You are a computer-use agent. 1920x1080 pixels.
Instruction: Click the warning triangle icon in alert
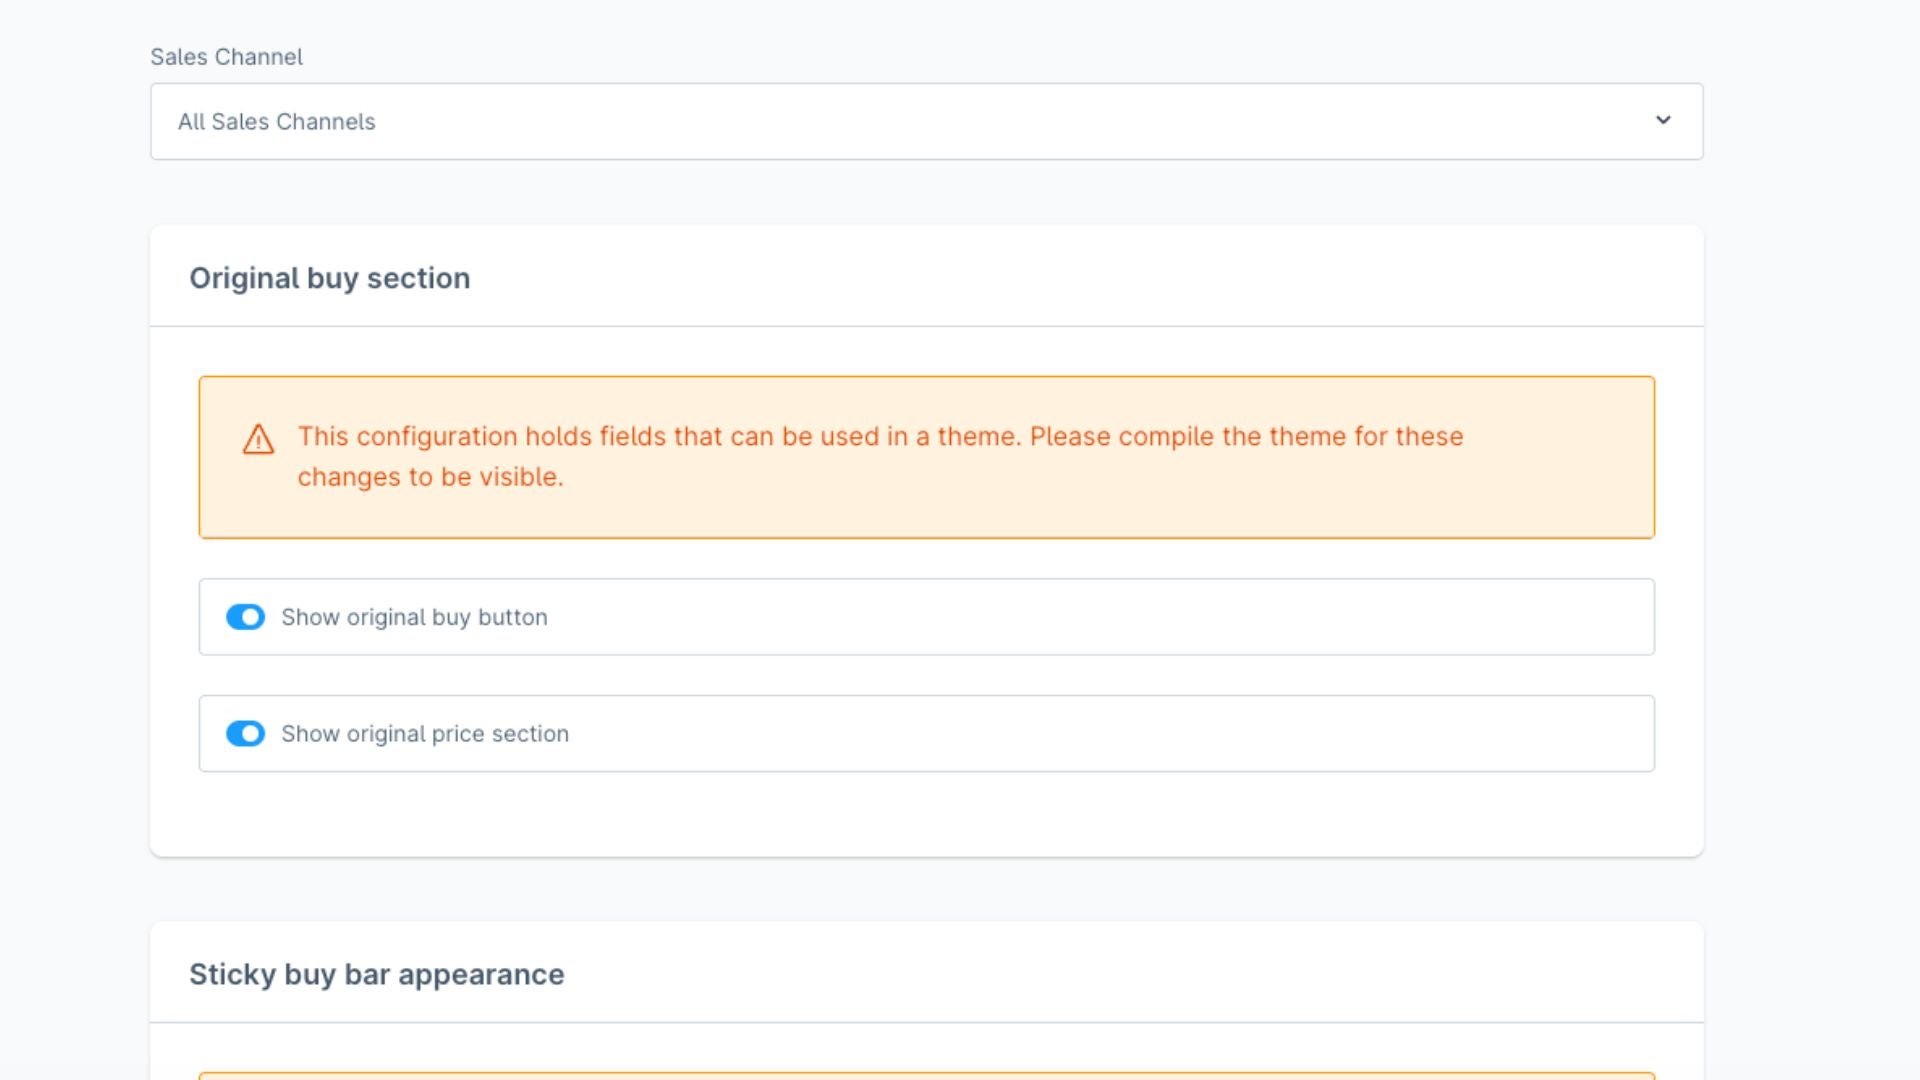258,439
